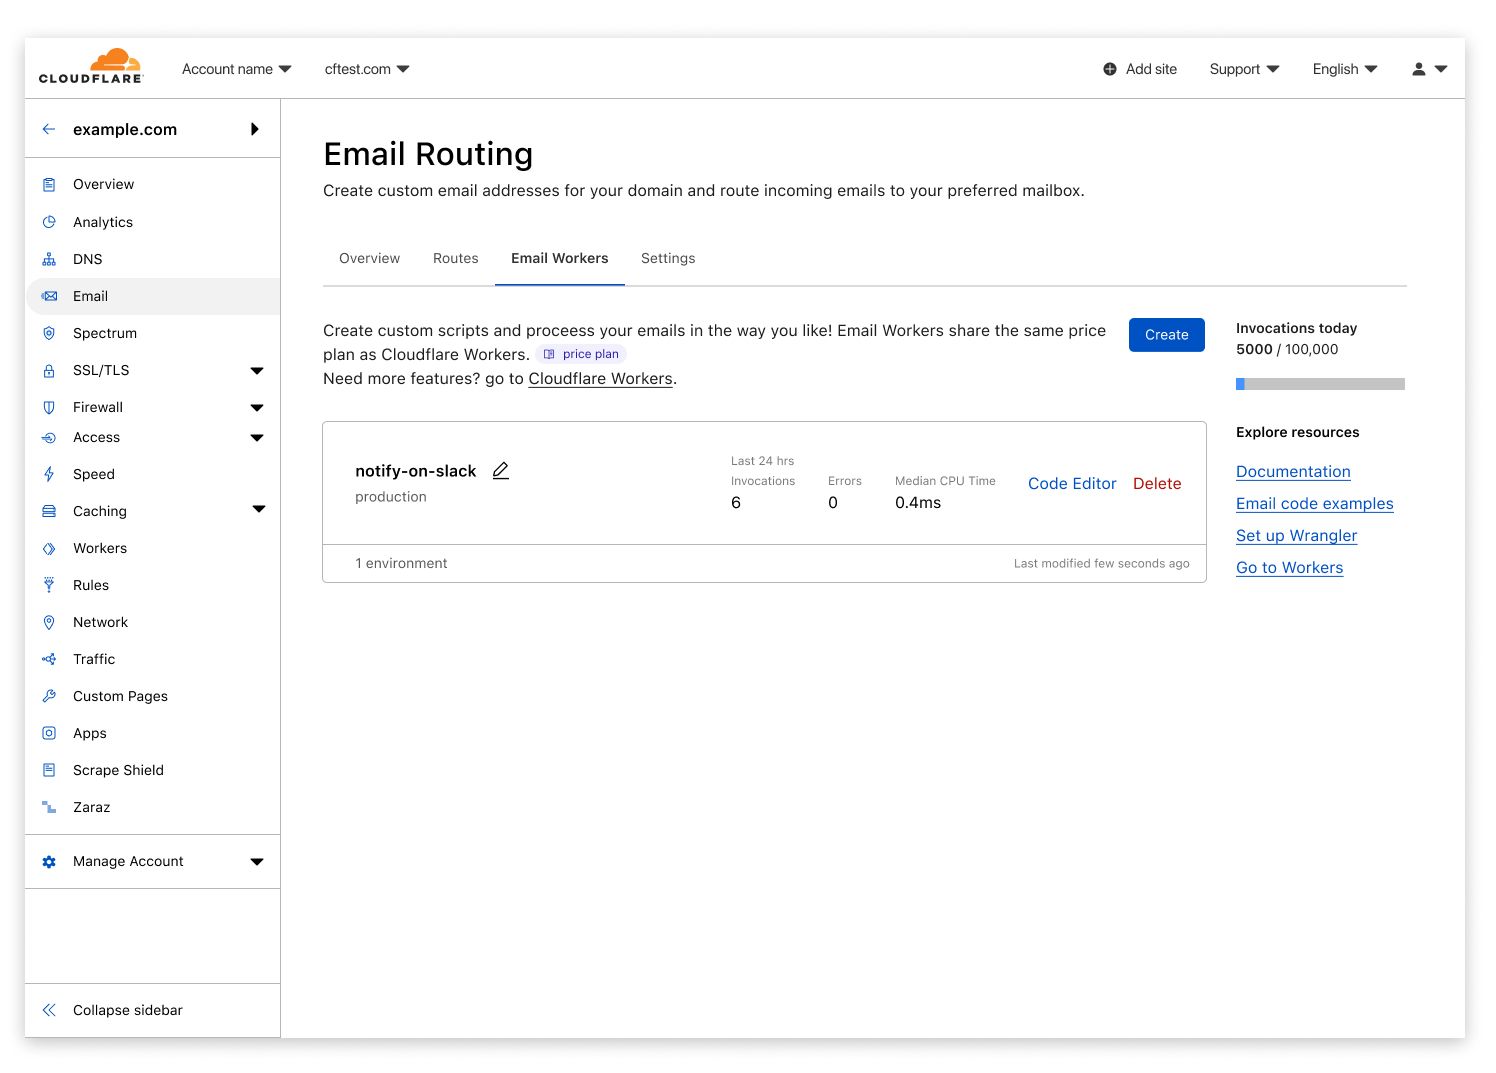Click the Collapse sidebar label
The image size is (1496, 1073).
(x=128, y=1010)
